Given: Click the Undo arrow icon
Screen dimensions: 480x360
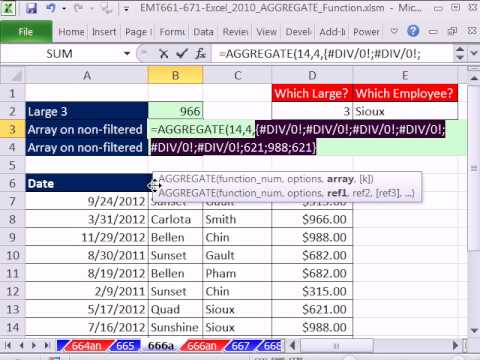Looking at the screenshot, I should [x=51, y=8].
